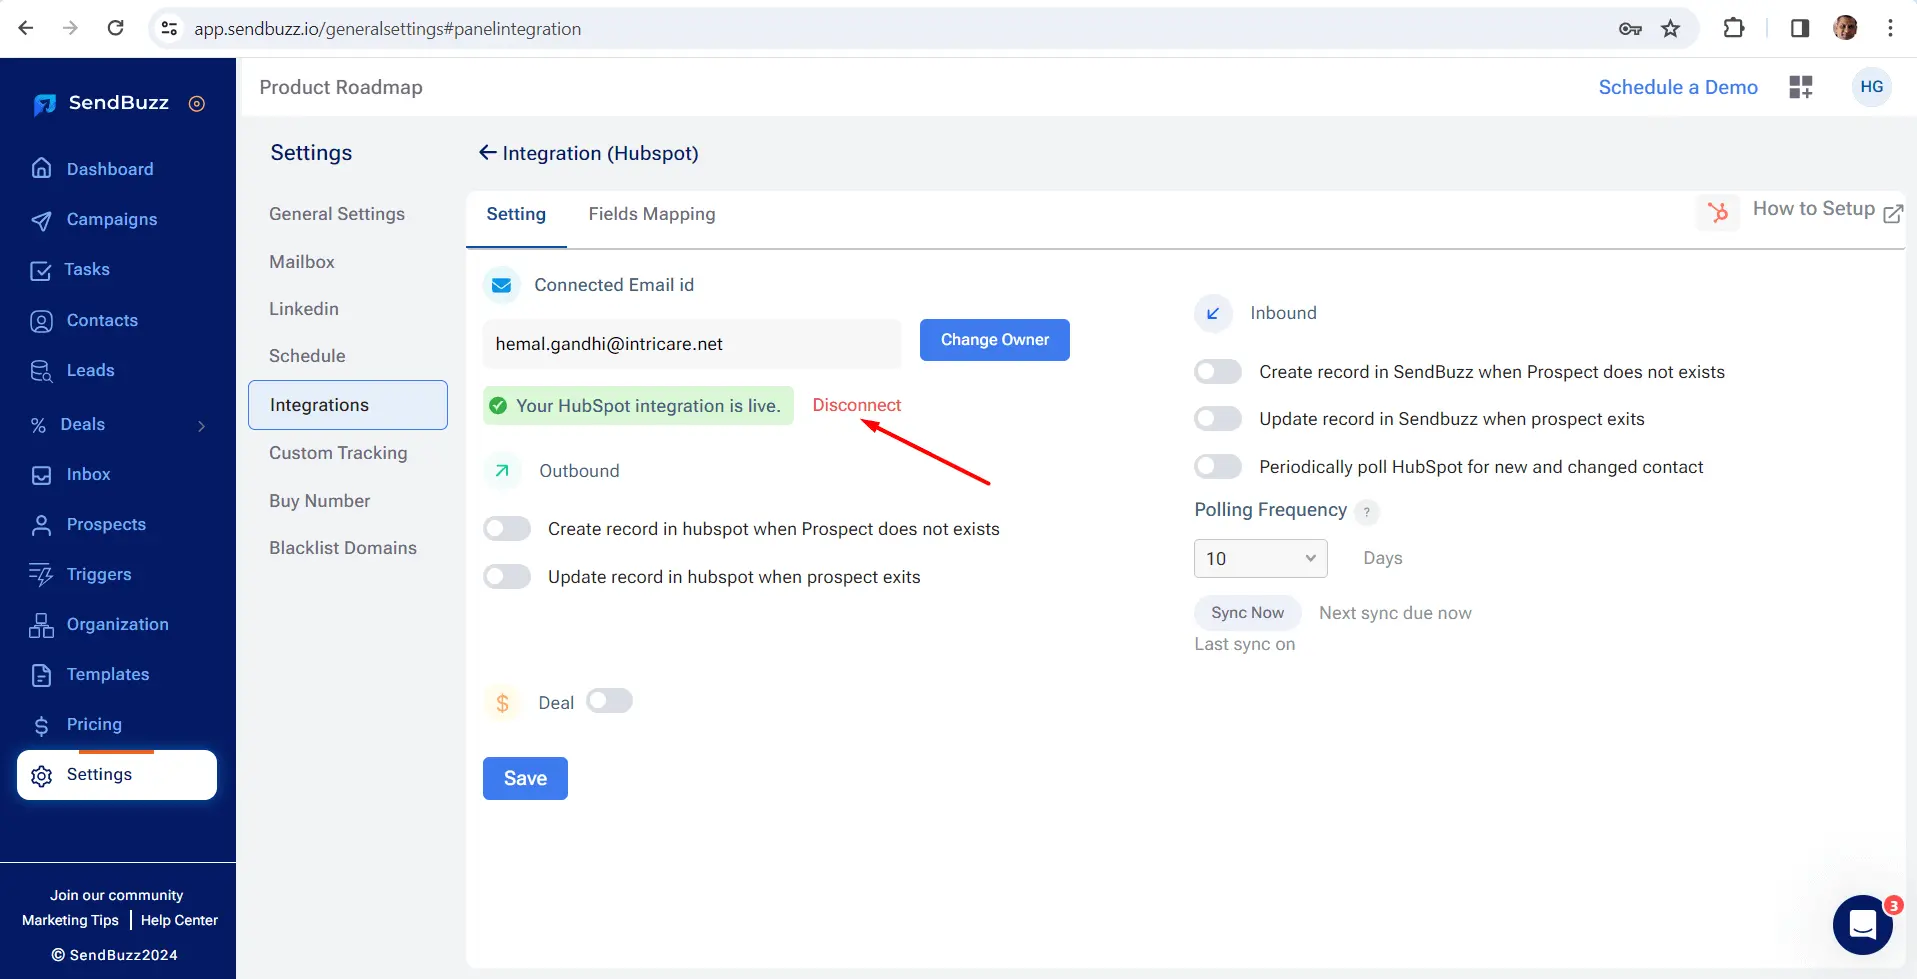Image resolution: width=1917 pixels, height=979 pixels.
Task: Click the Outbound arrow icon
Action: click(502, 471)
